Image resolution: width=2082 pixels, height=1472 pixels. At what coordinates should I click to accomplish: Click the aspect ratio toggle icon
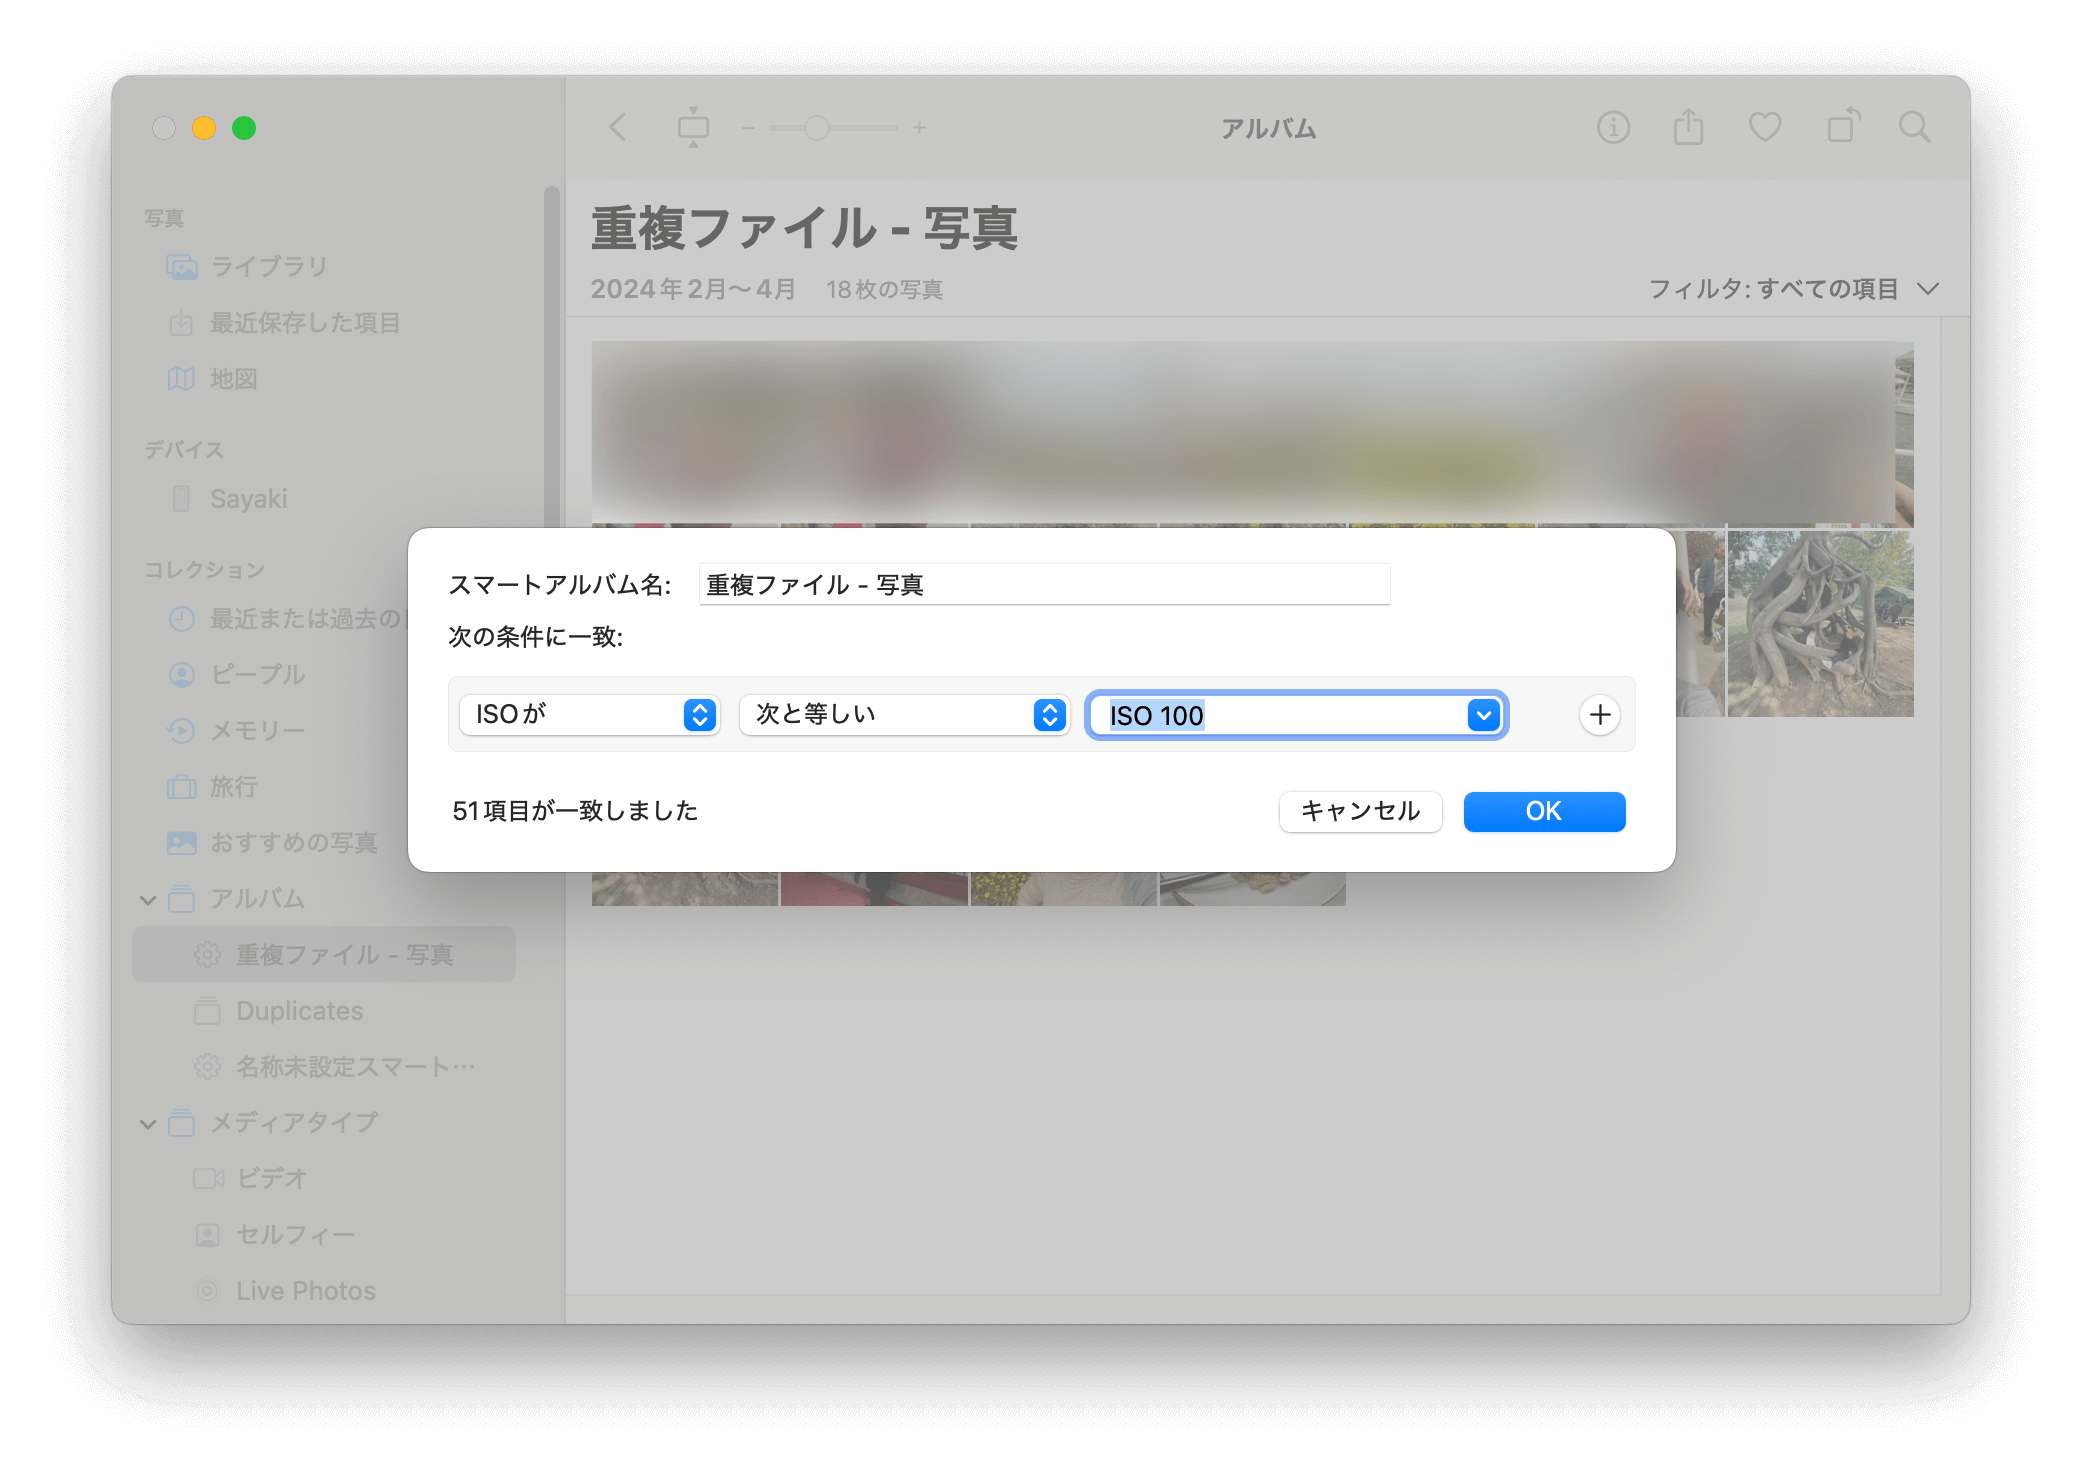pos(693,128)
